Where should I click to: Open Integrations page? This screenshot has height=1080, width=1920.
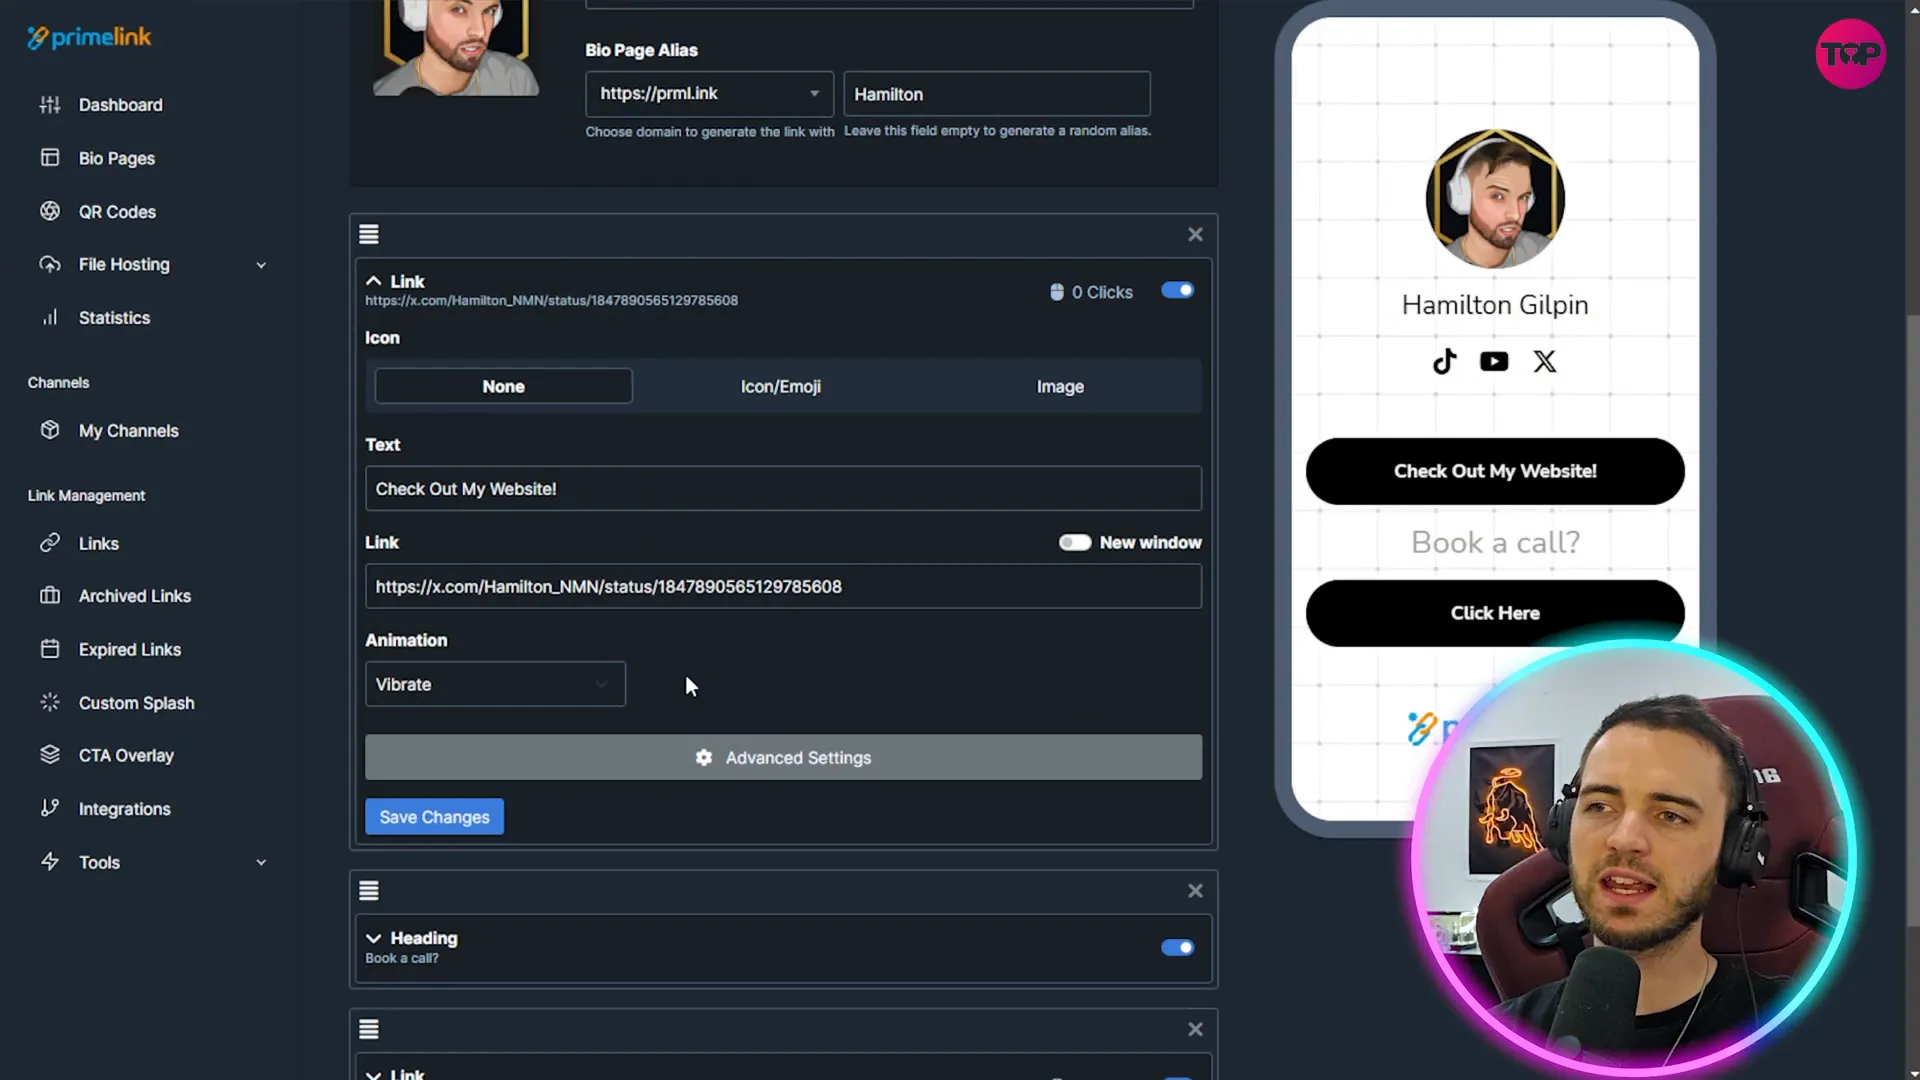point(124,809)
